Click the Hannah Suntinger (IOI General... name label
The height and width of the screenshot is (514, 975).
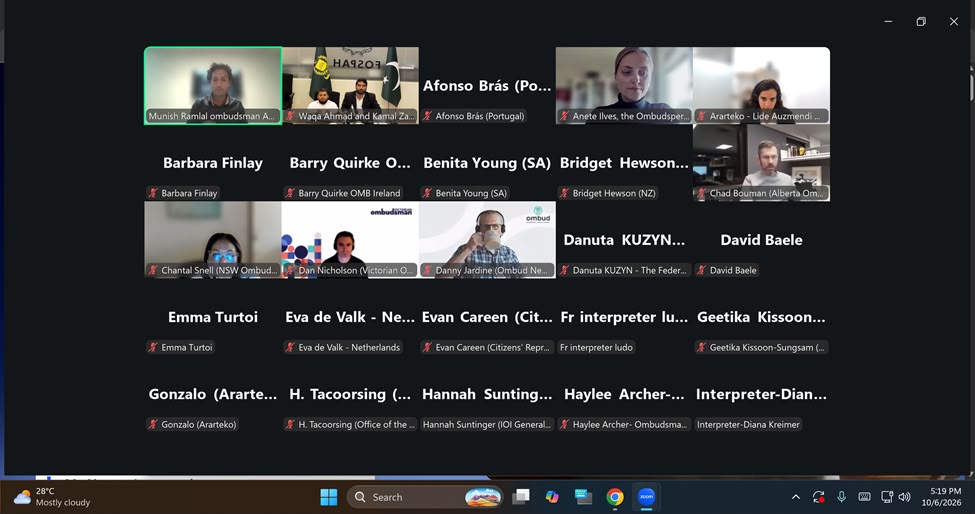[487, 425]
